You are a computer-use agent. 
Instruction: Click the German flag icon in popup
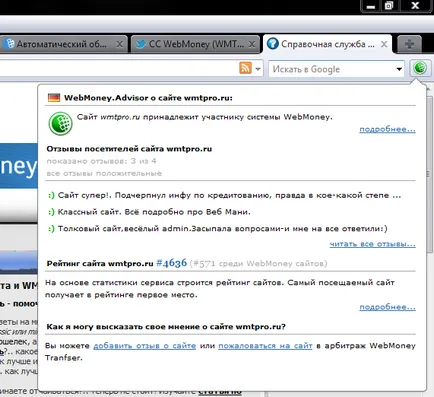pos(54,98)
